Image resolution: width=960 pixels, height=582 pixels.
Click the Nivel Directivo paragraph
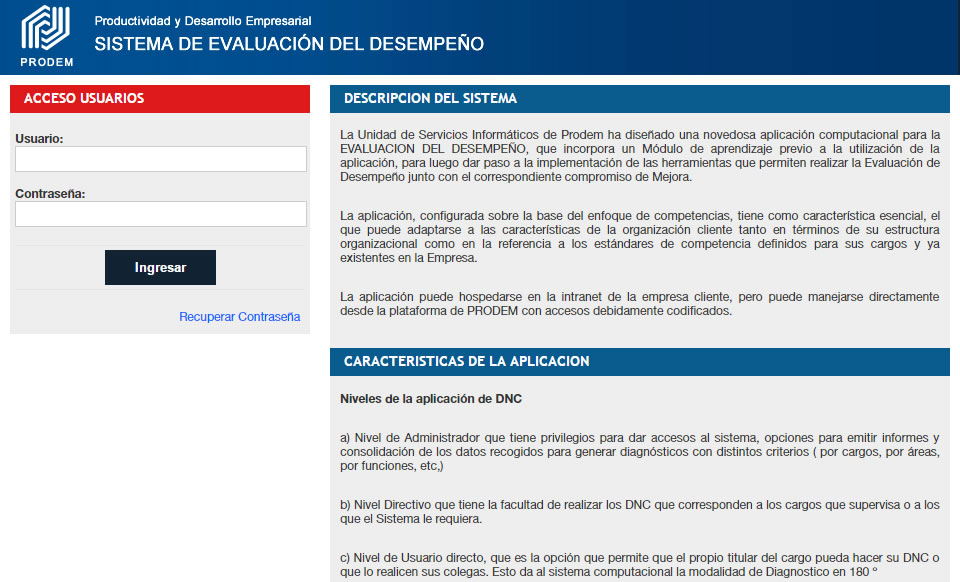click(x=639, y=512)
